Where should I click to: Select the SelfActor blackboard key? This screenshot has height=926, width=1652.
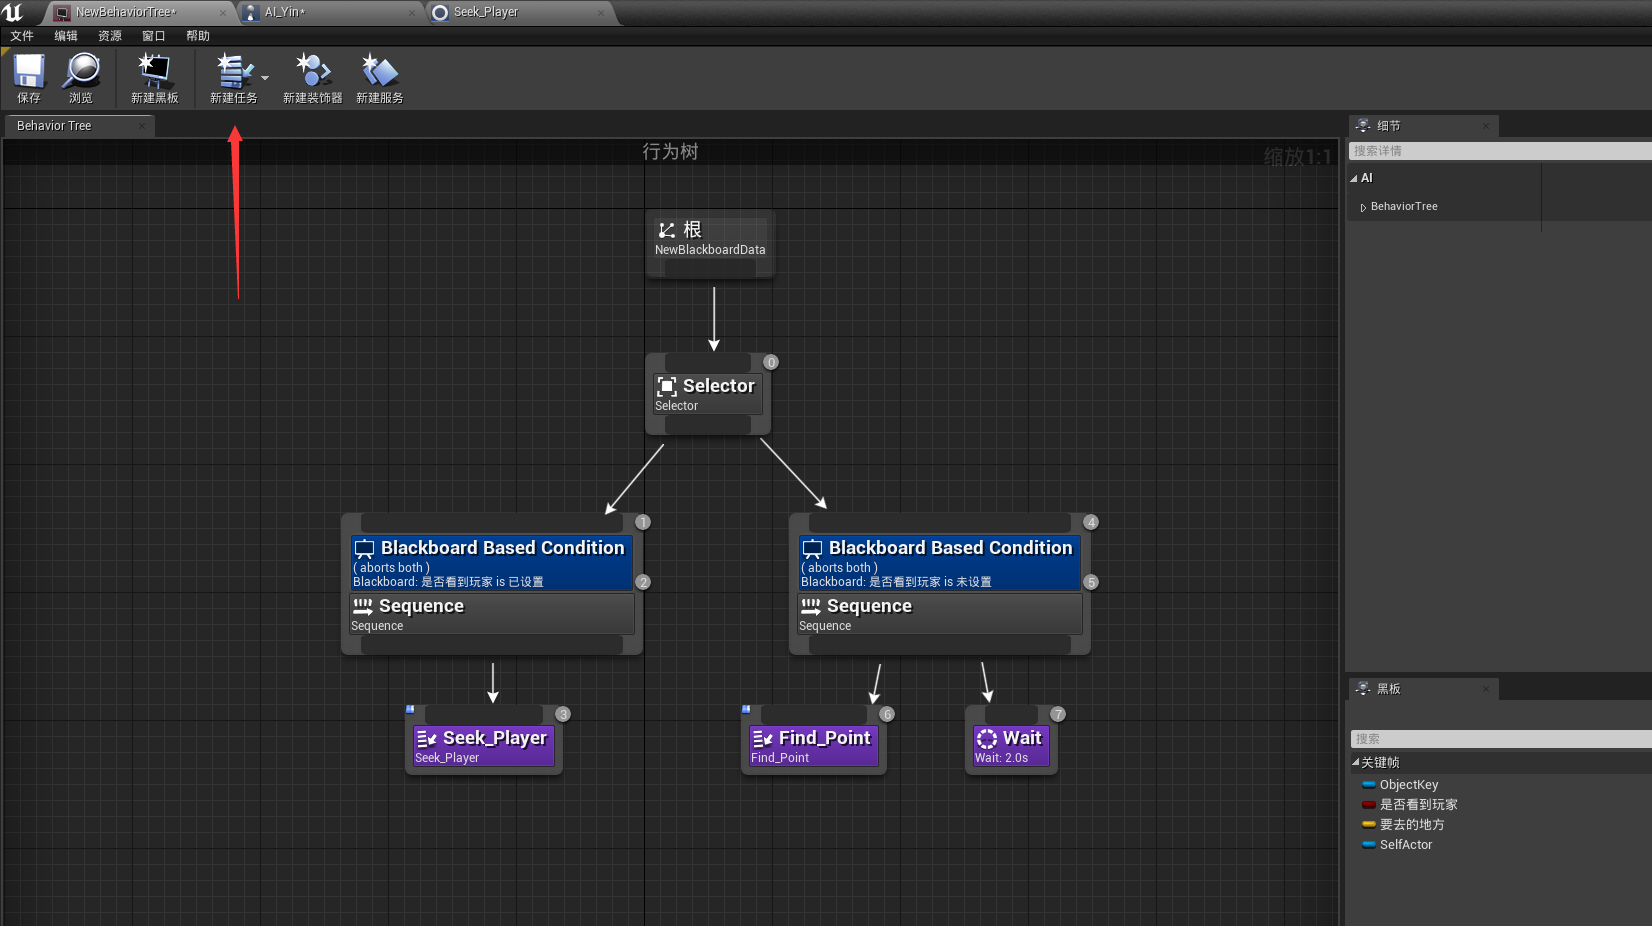coord(1405,845)
